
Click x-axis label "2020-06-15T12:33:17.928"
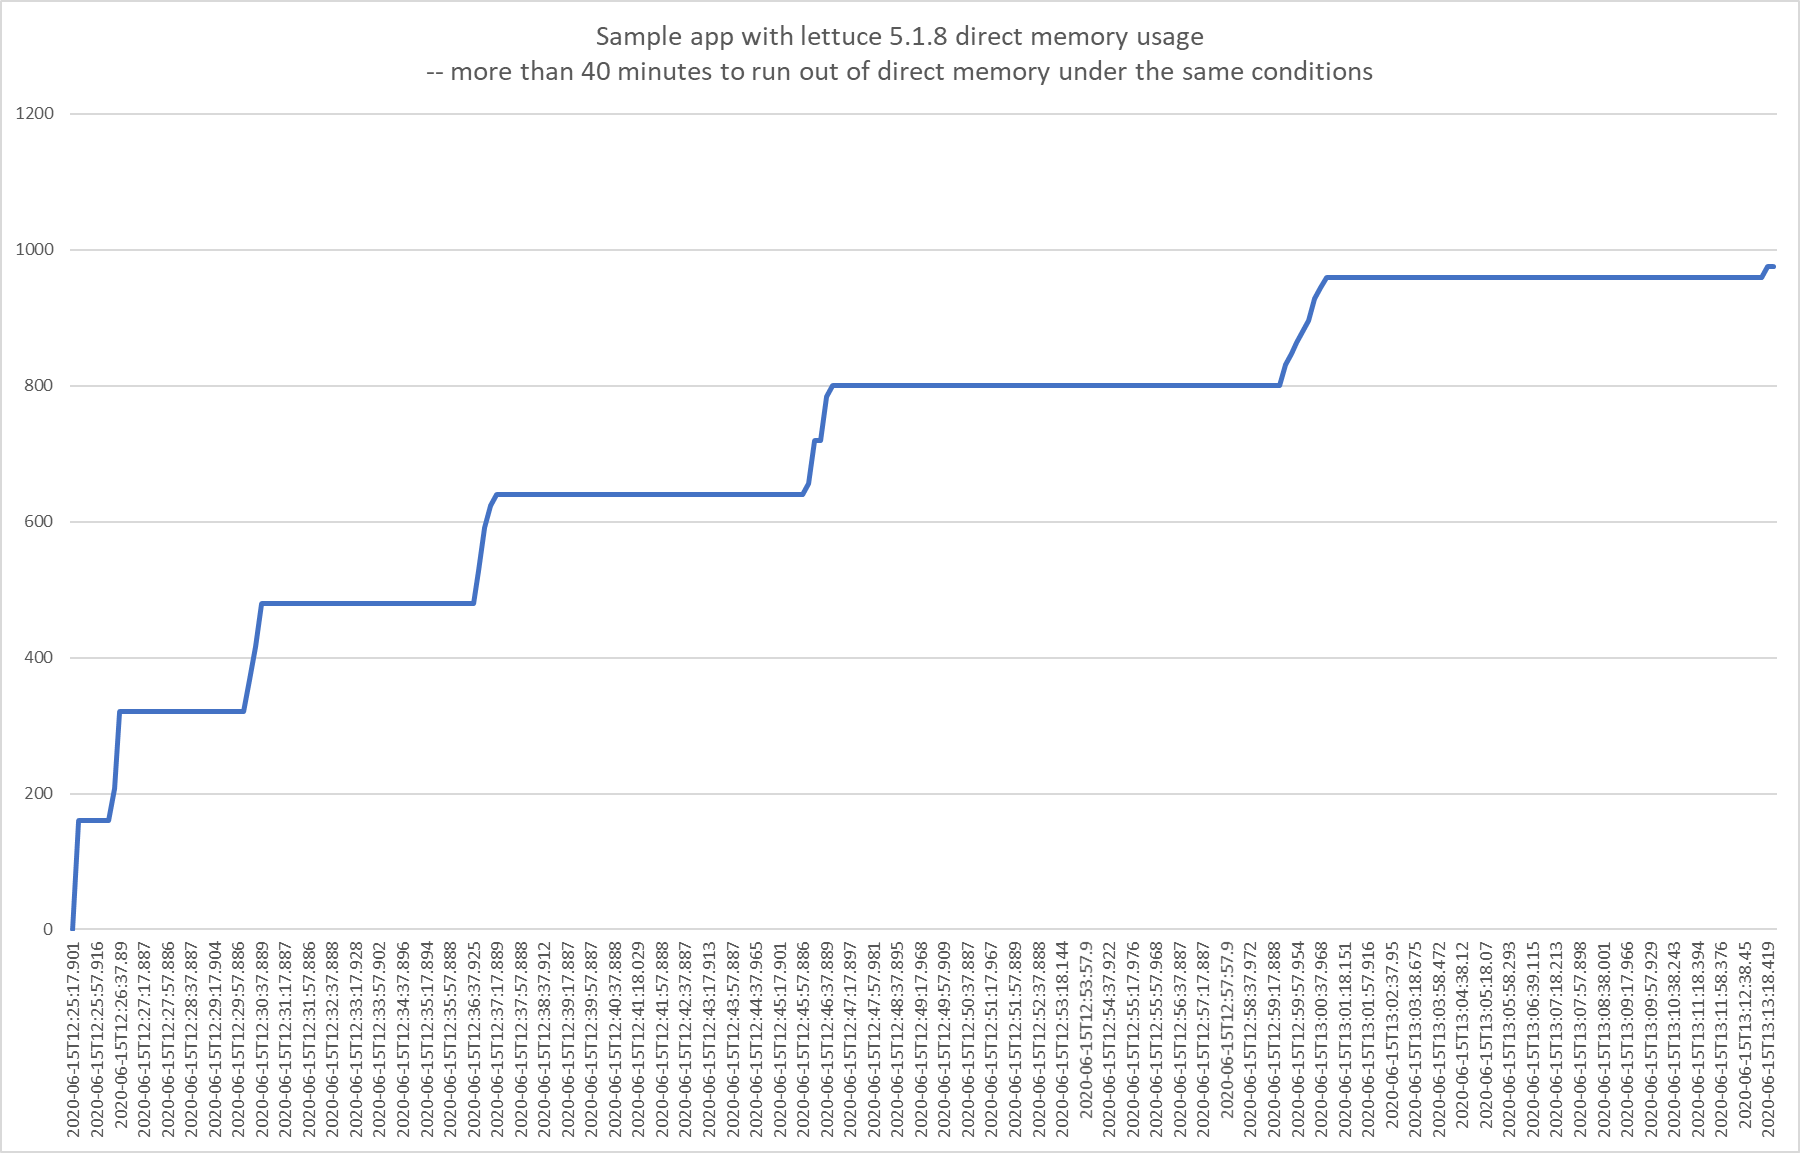click(356, 1039)
